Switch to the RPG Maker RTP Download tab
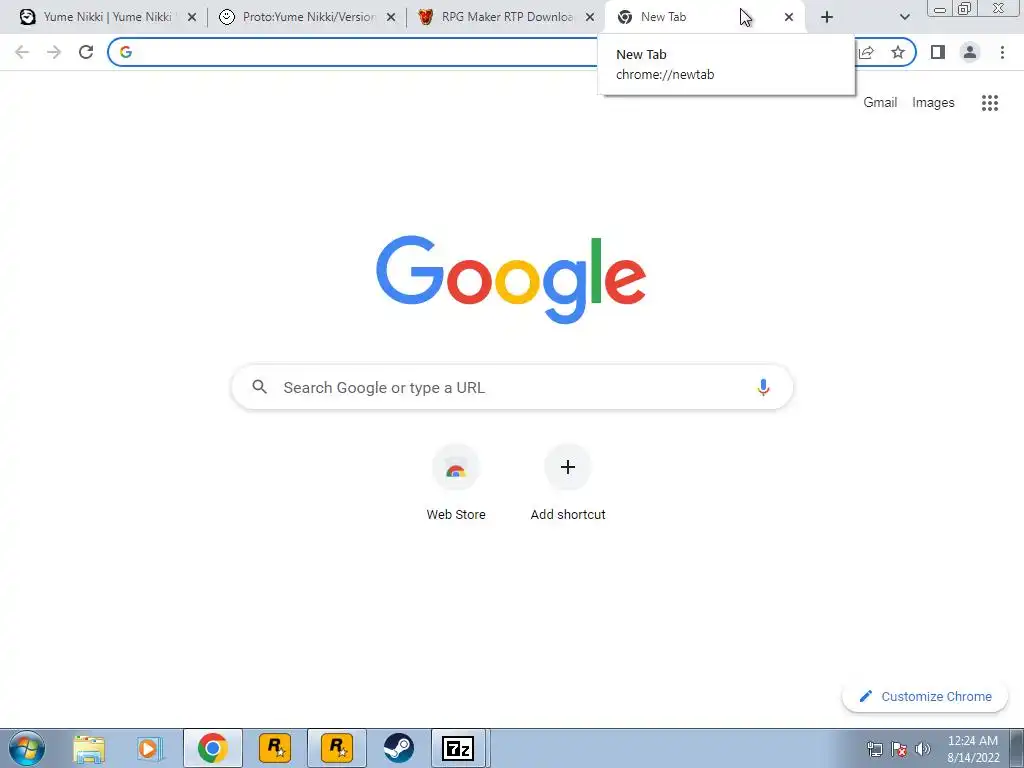The height and width of the screenshot is (768, 1024). (x=507, y=17)
